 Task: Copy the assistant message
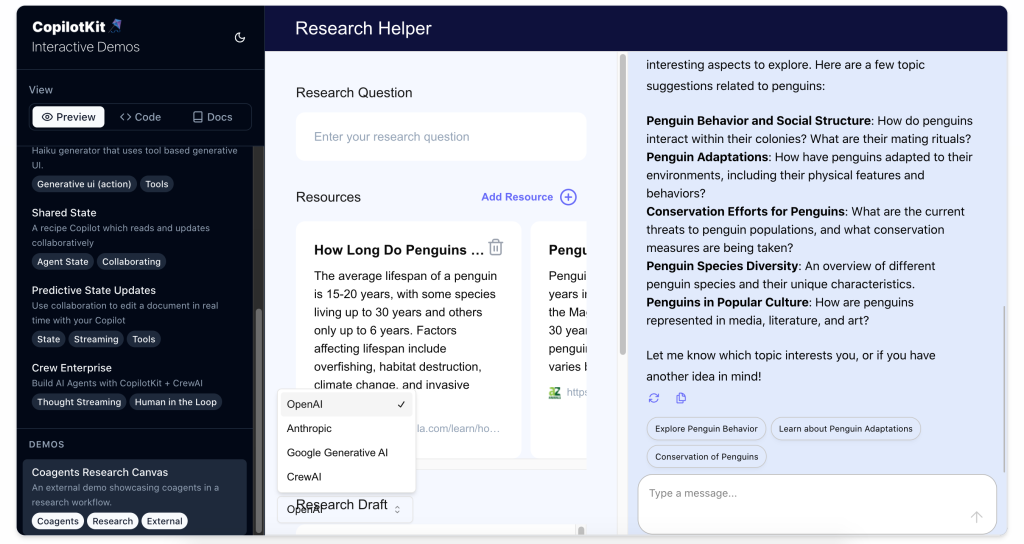pos(680,398)
